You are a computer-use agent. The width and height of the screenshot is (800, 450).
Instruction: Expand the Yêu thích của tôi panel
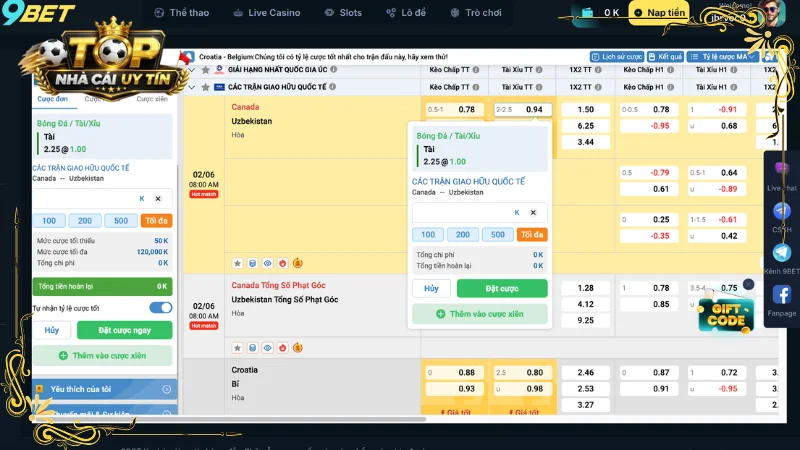105,389
